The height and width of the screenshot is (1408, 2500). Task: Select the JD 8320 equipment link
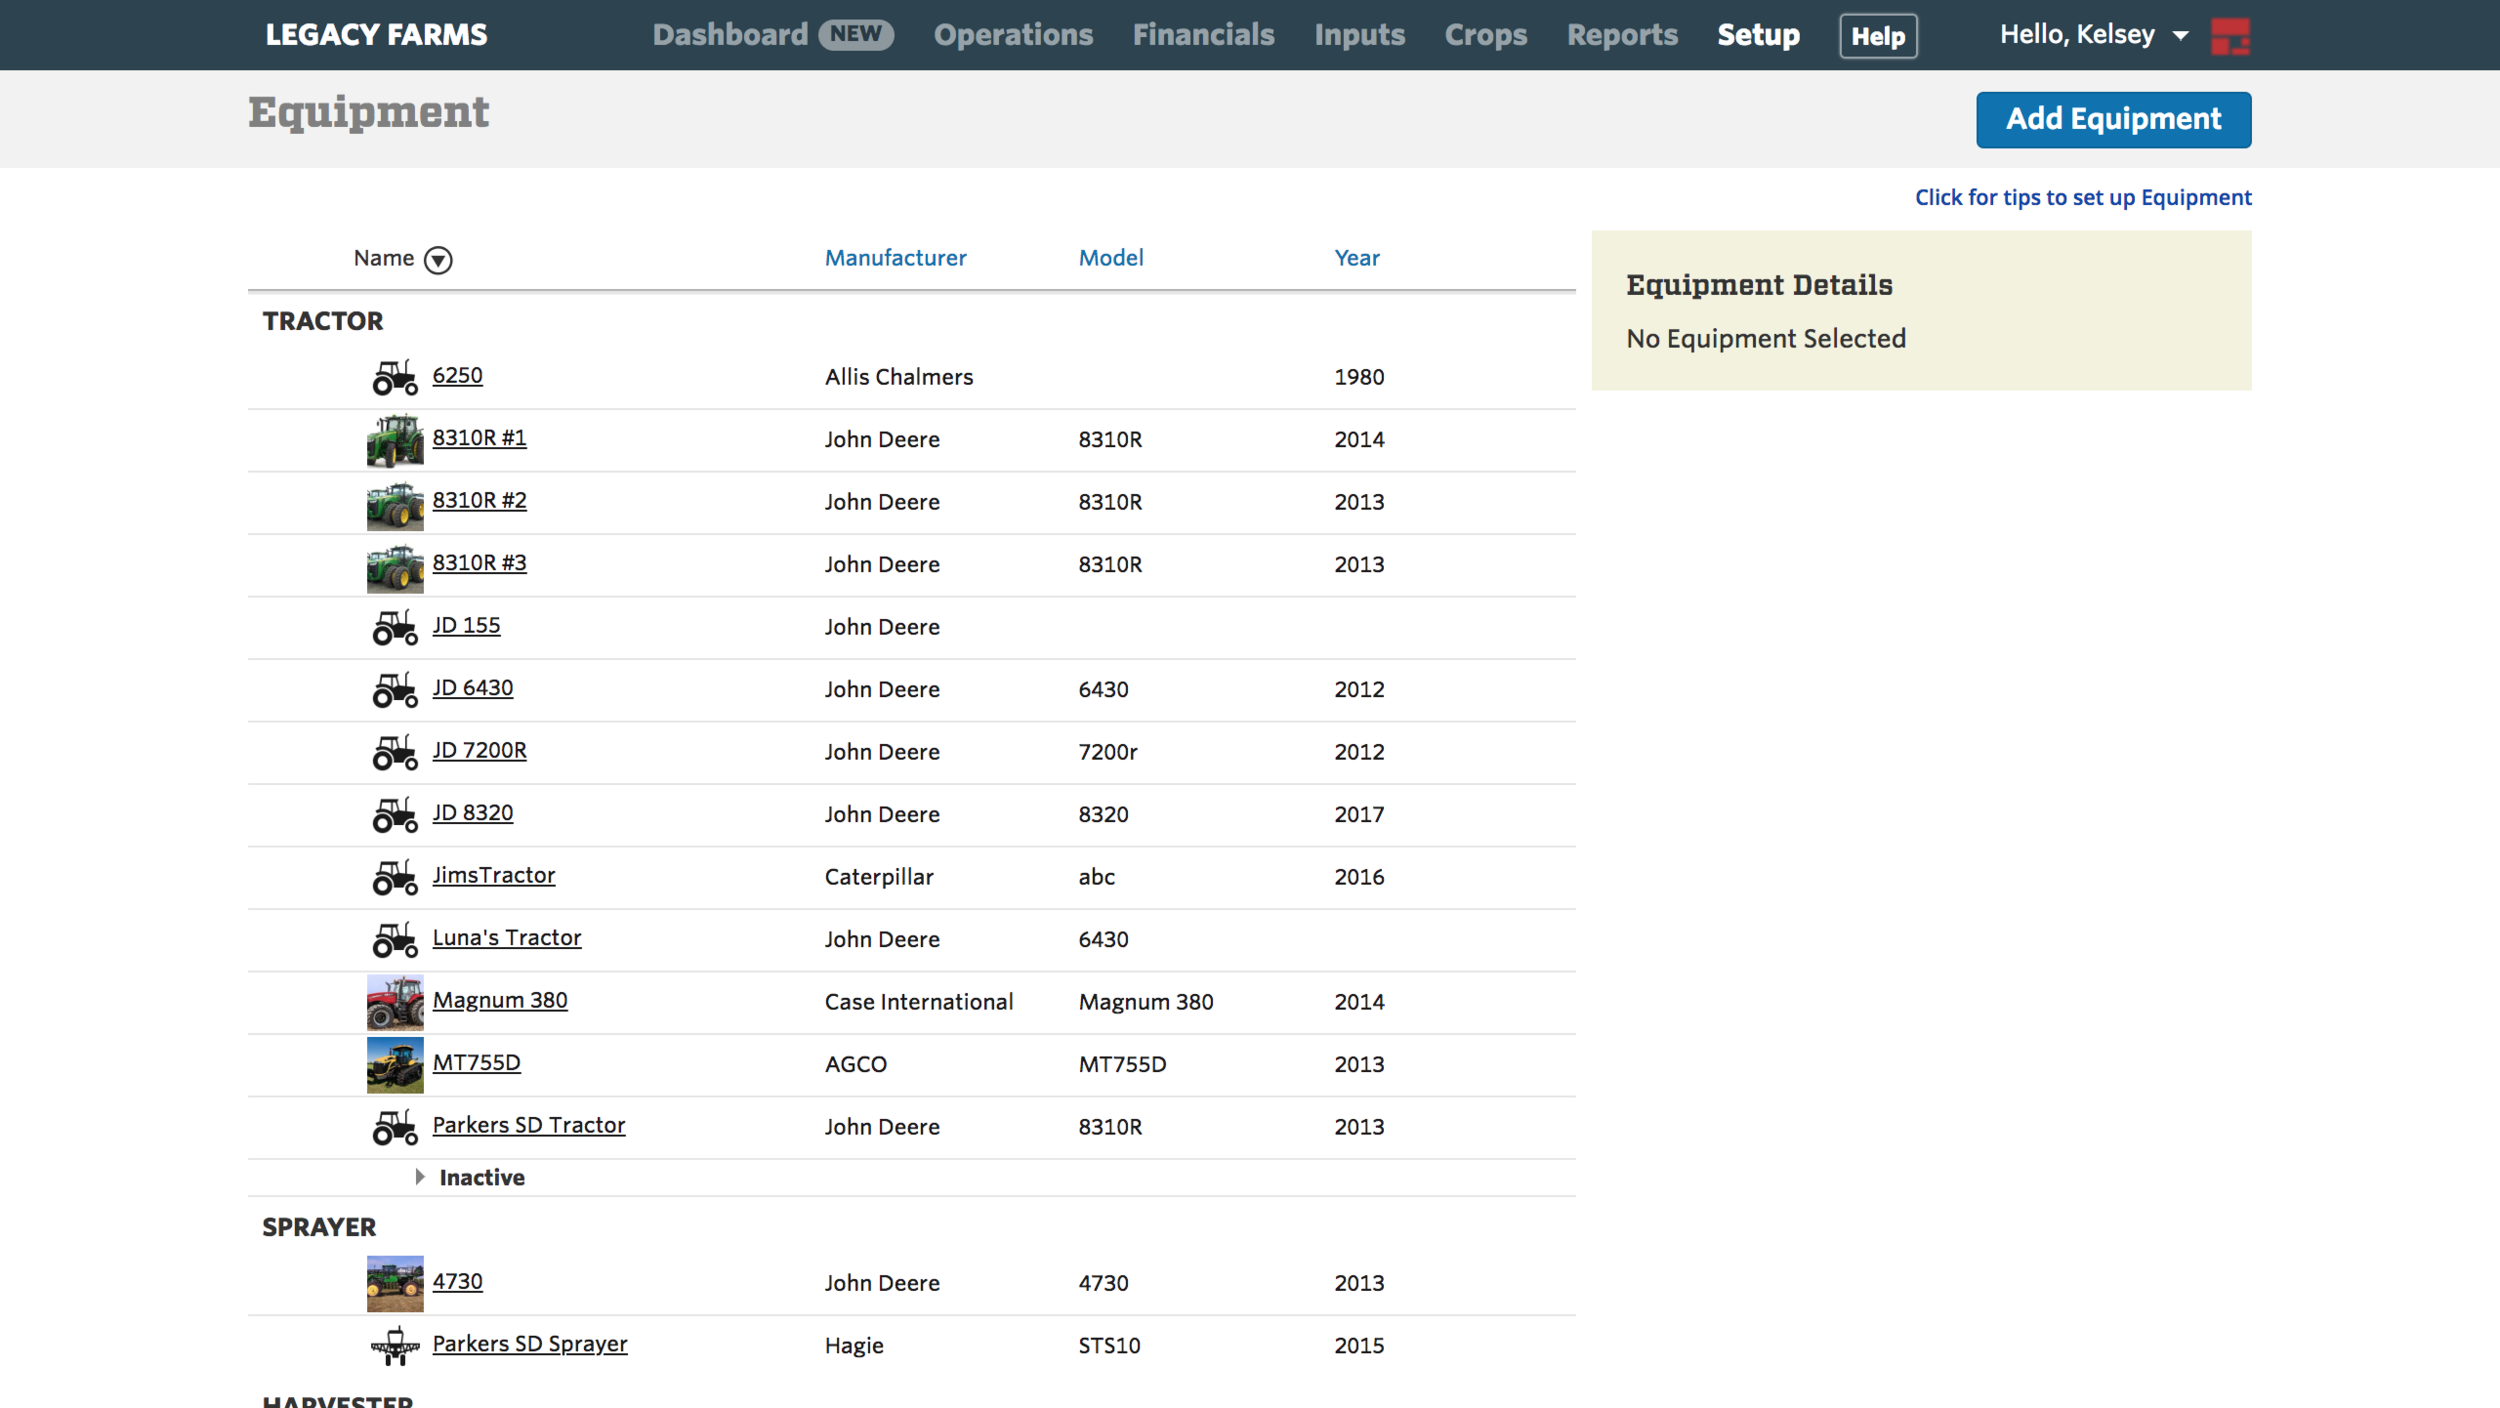click(x=472, y=813)
